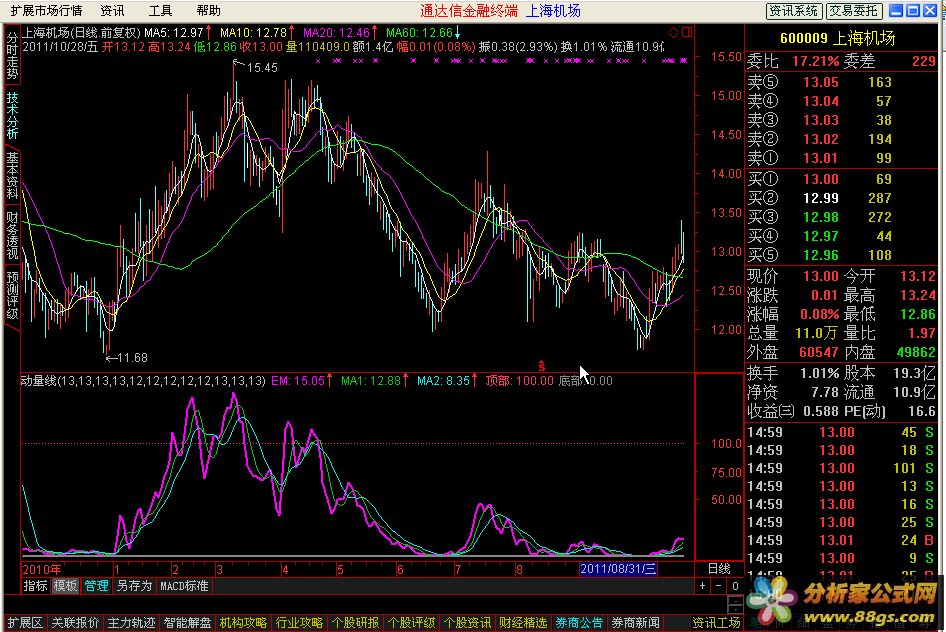Click the MA60: 12.66 indicator label
Image resolution: width=946 pixels, height=632 pixels.
click(x=419, y=32)
